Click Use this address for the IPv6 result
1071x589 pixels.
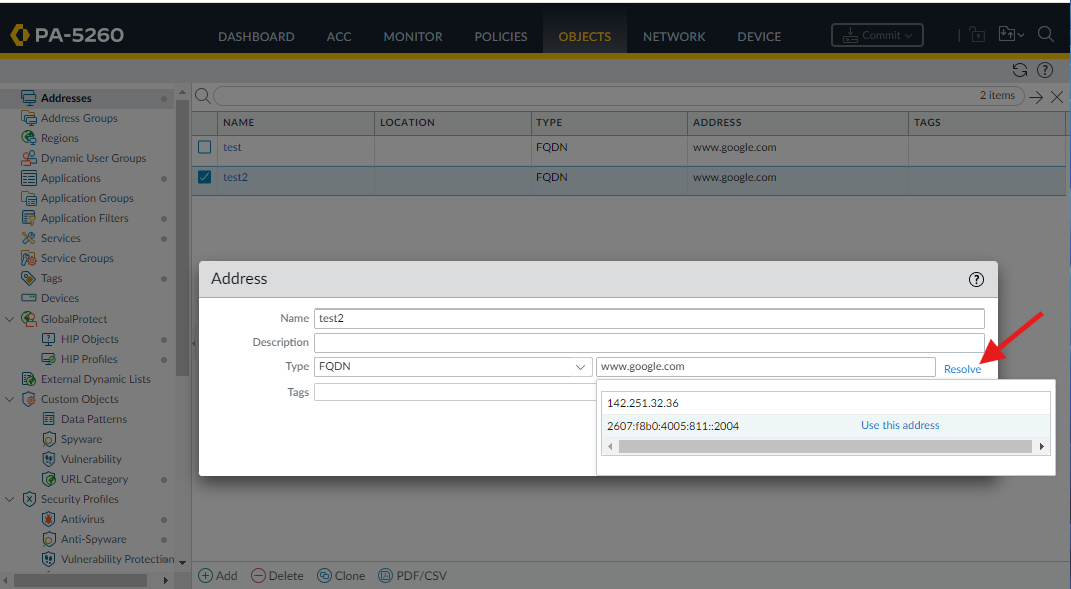click(x=899, y=424)
